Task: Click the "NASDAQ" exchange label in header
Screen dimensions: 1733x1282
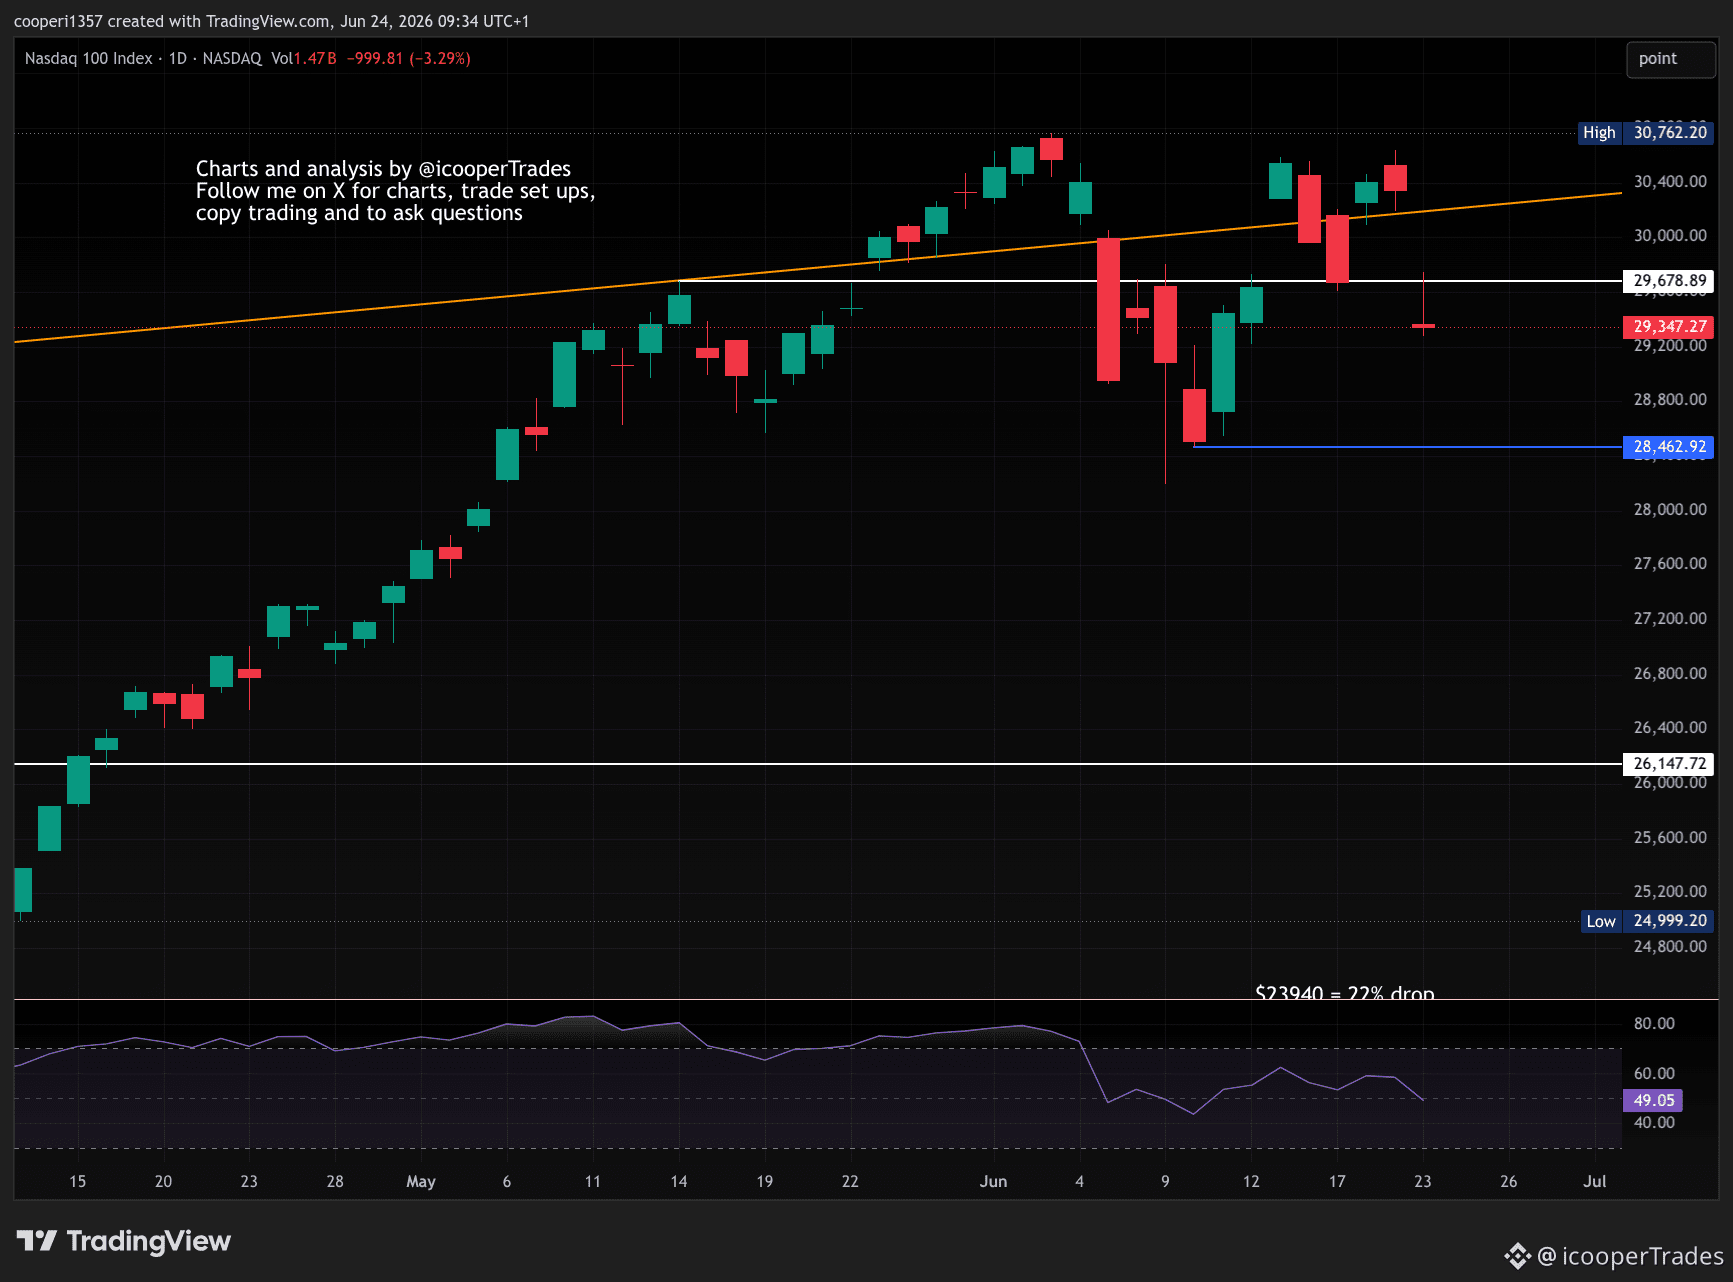Action: [x=232, y=58]
